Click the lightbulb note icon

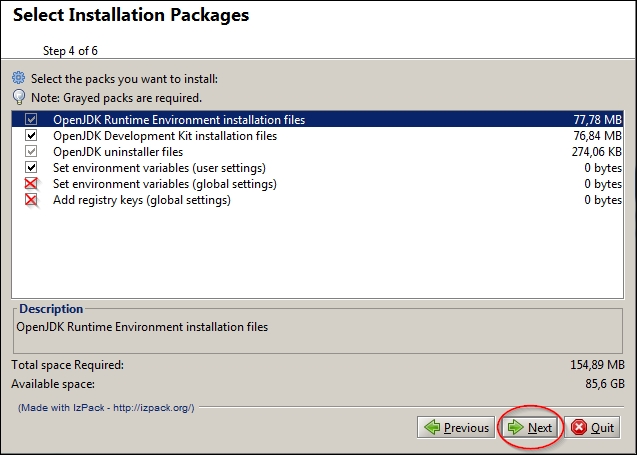[19, 97]
